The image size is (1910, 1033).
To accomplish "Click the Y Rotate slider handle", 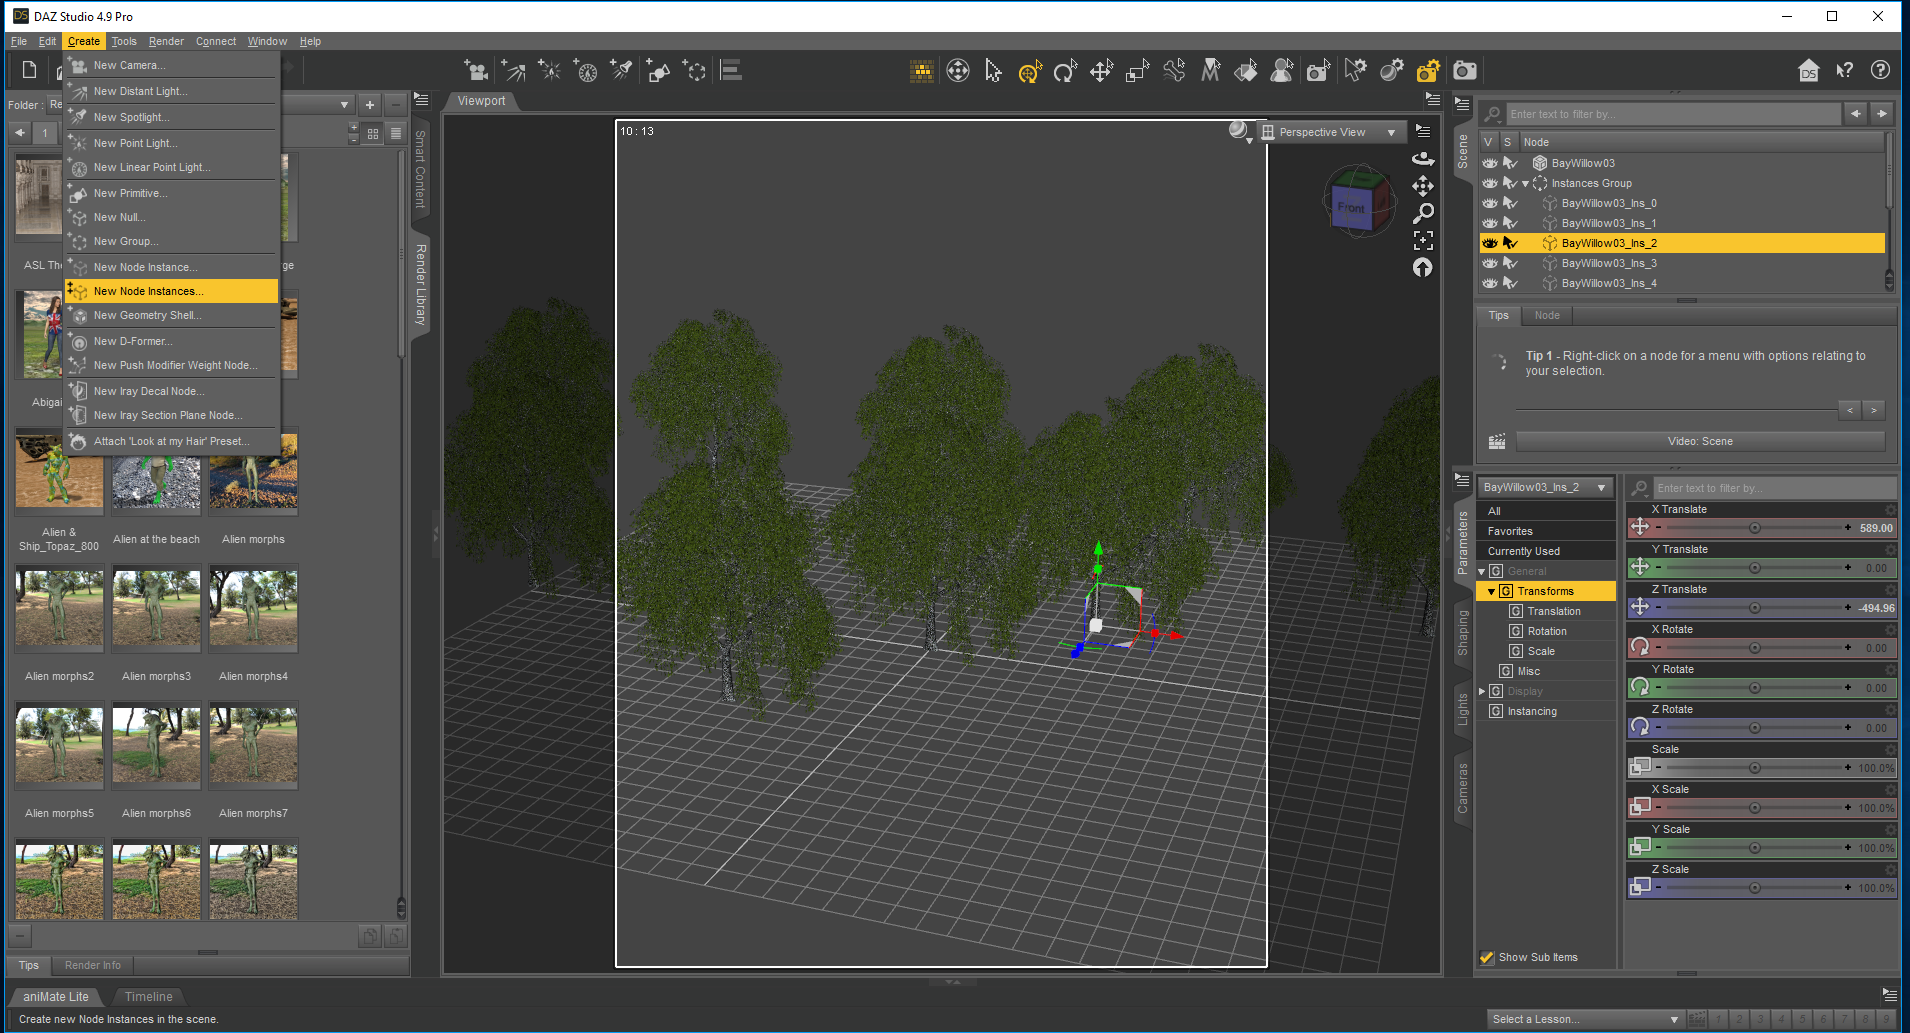I will (1754, 688).
